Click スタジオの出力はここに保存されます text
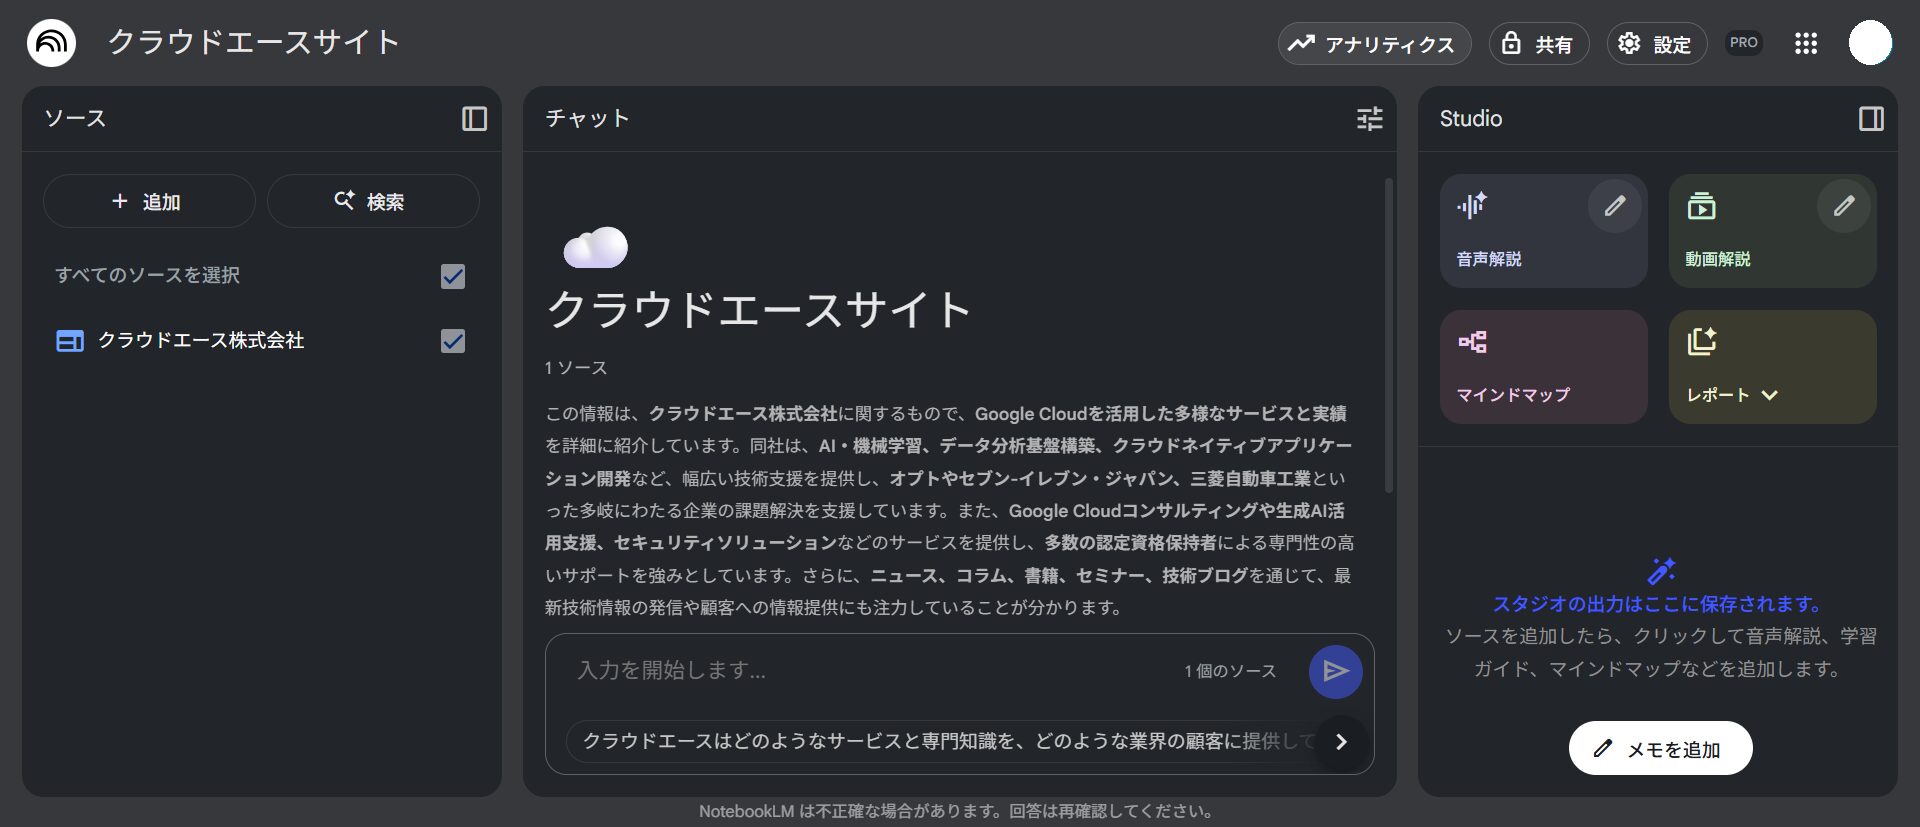The width and height of the screenshot is (1920, 827). coord(1659,604)
